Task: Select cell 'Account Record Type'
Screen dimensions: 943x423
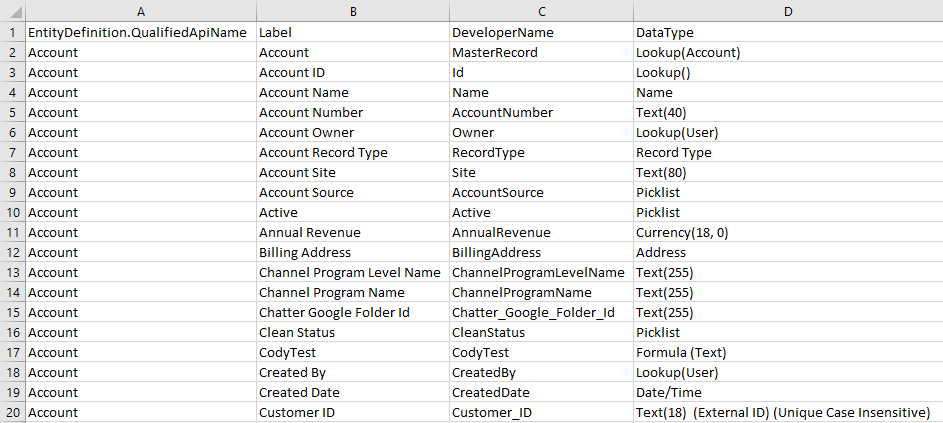Action: pos(353,152)
